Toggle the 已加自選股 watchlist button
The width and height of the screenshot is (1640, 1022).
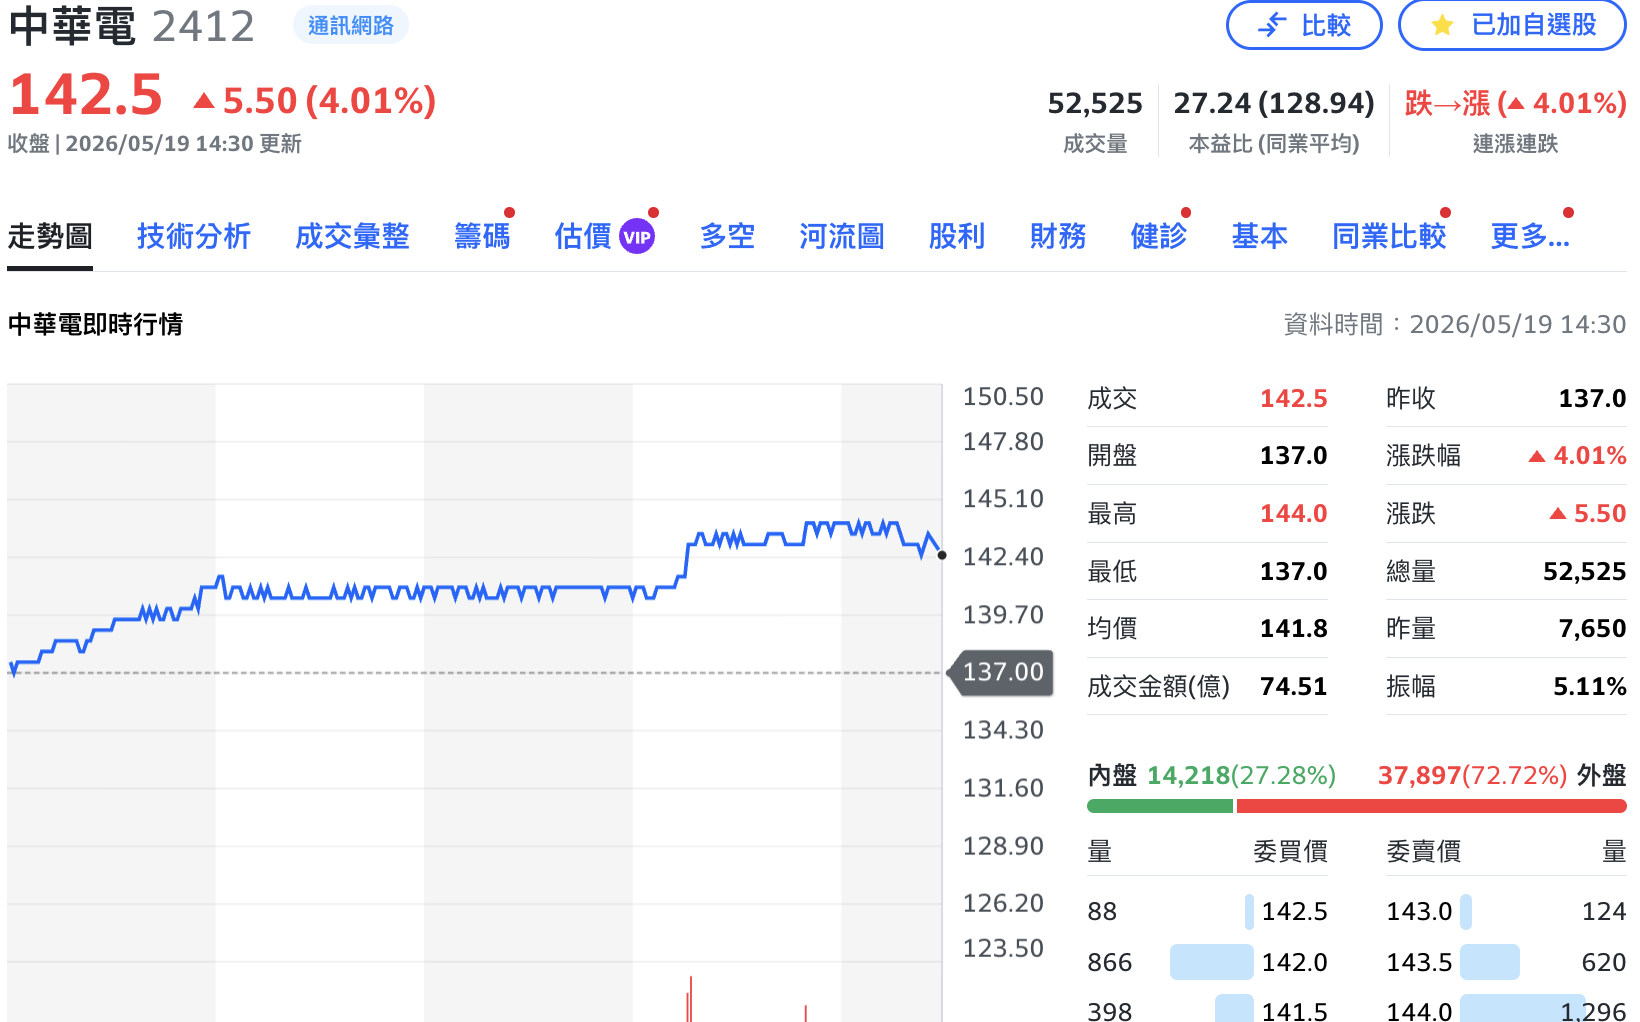[1512, 25]
